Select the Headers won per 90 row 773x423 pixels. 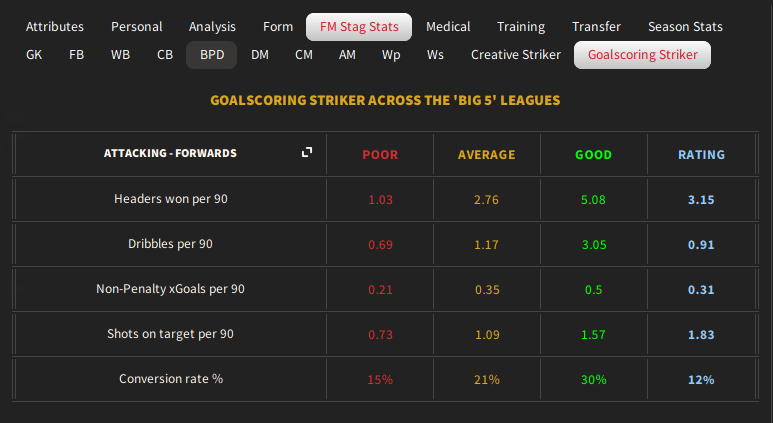pos(171,199)
